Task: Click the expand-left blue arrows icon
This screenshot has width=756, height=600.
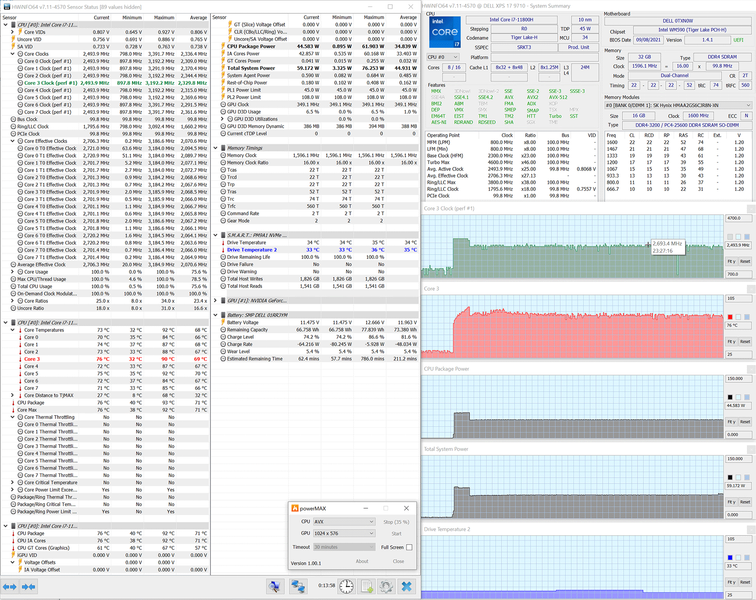Action: 10,586
